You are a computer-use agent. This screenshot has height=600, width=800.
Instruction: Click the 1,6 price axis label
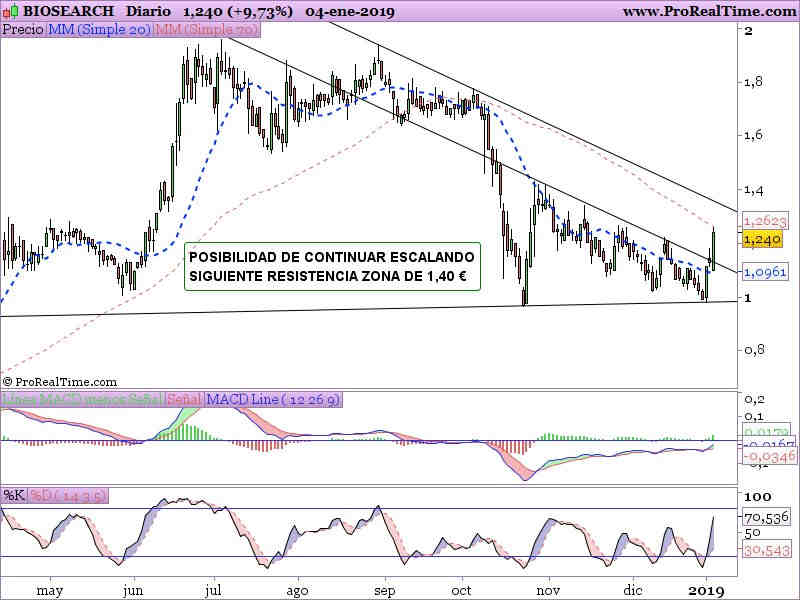pyautogui.click(x=754, y=135)
